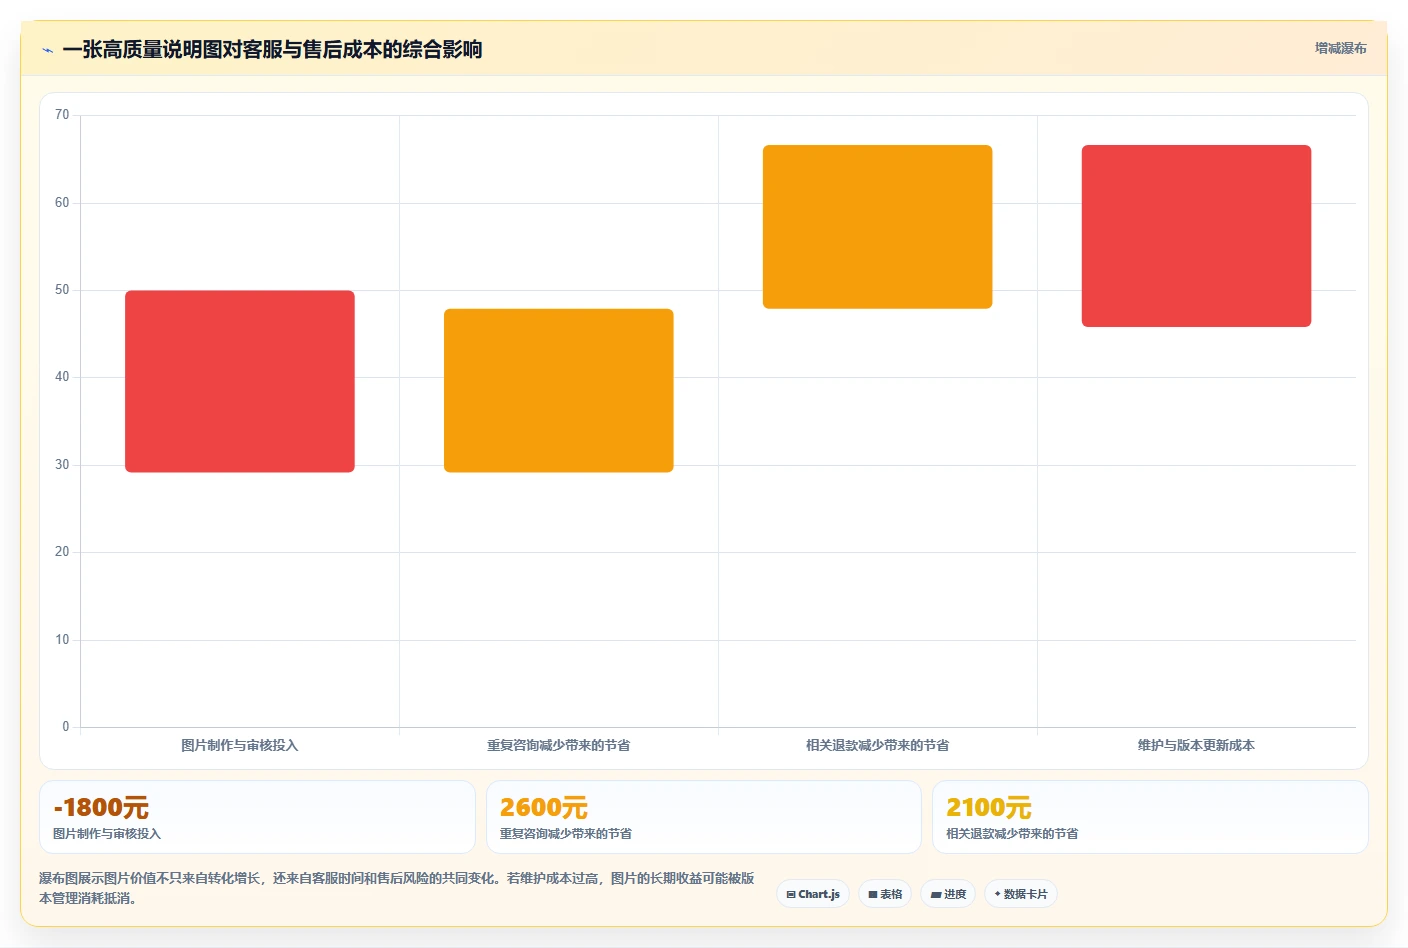1408x948 pixels.
Task: Click the x-axis label 维护与版本更新成本
Action: 1197,745
